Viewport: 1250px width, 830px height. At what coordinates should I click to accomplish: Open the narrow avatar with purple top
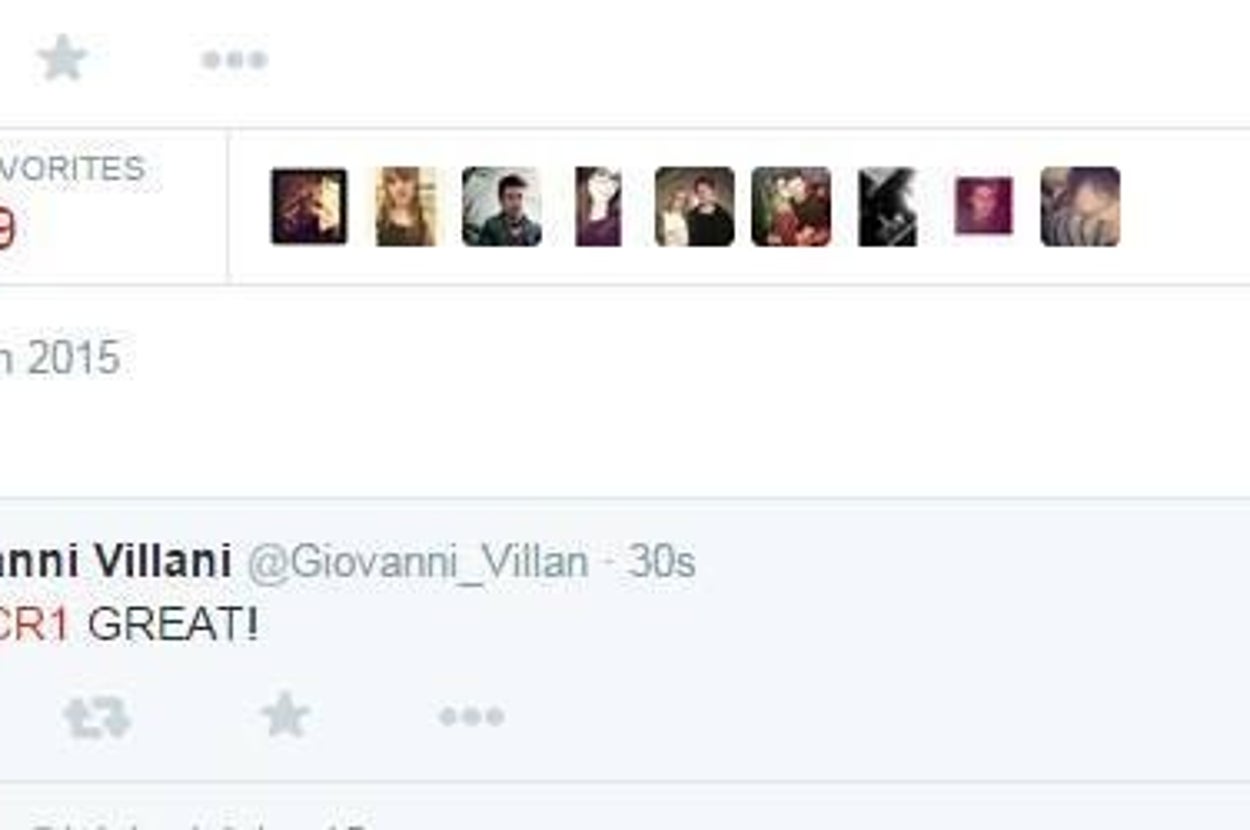tap(598, 207)
